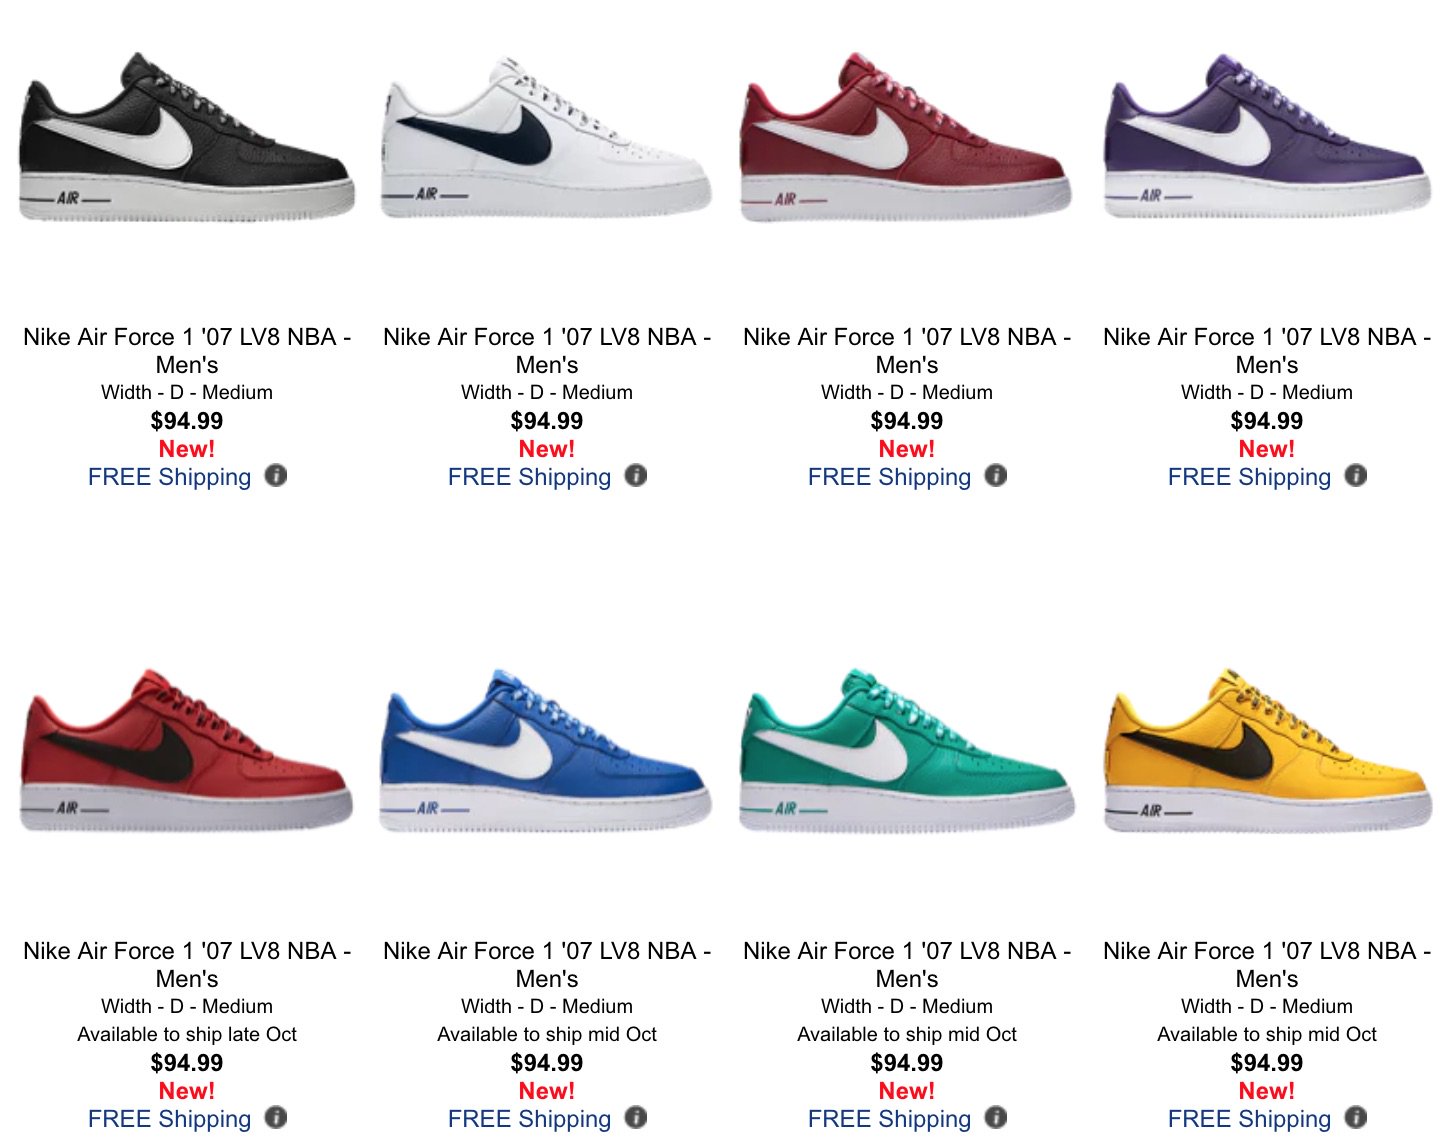This screenshot has width=1456, height=1144.
Task: Open product title of late Oct red shoe
Action: pos(187,965)
